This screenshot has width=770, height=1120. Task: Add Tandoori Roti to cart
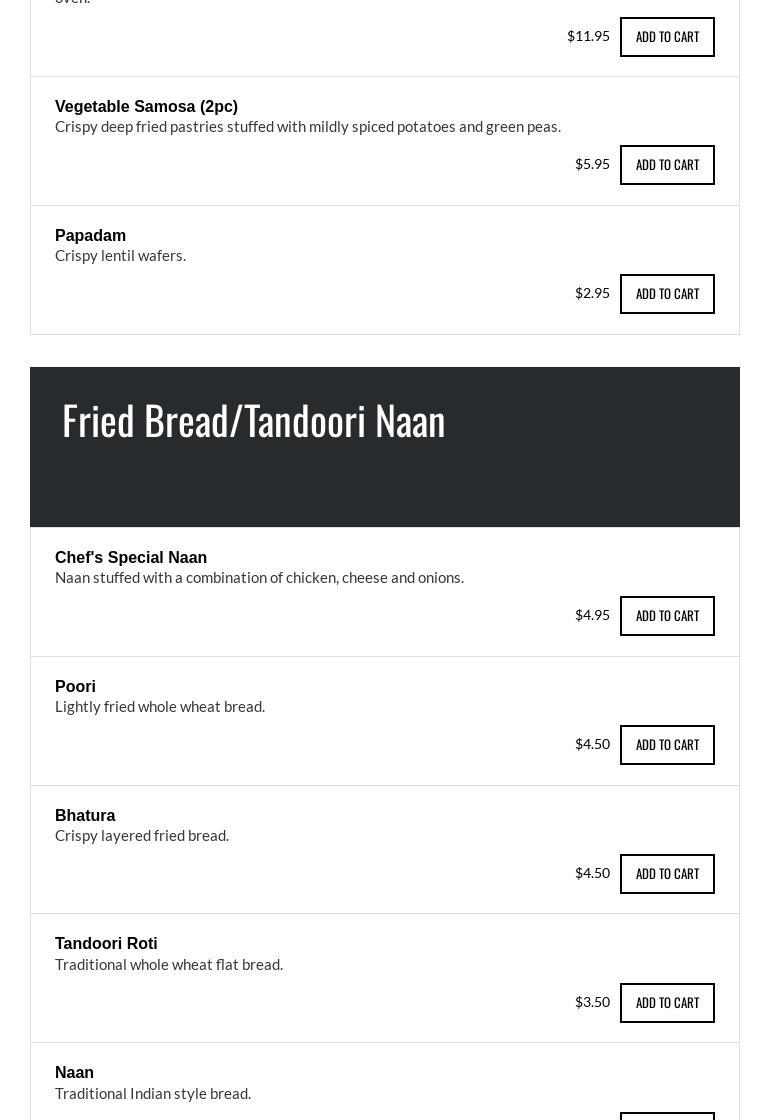(x=667, y=1003)
